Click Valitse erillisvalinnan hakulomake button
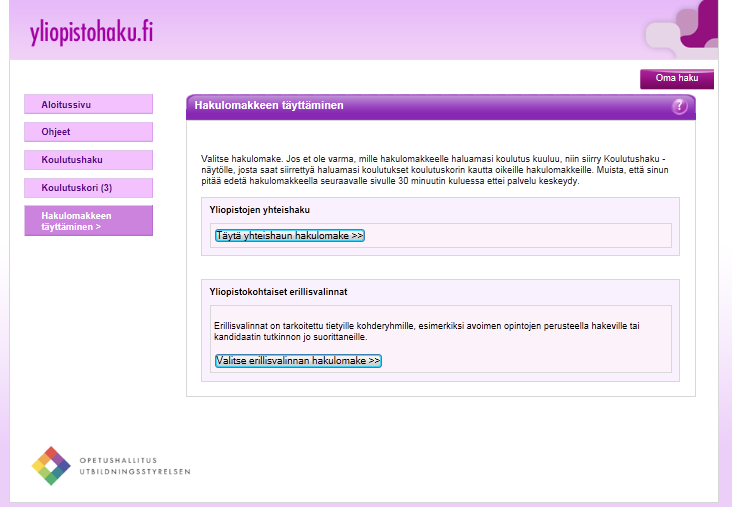The image size is (732, 507). point(298,361)
